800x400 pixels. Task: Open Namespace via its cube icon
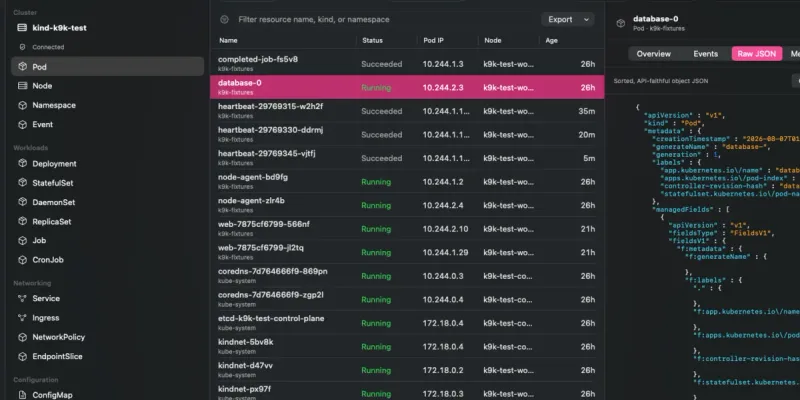[x=22, y=105]
